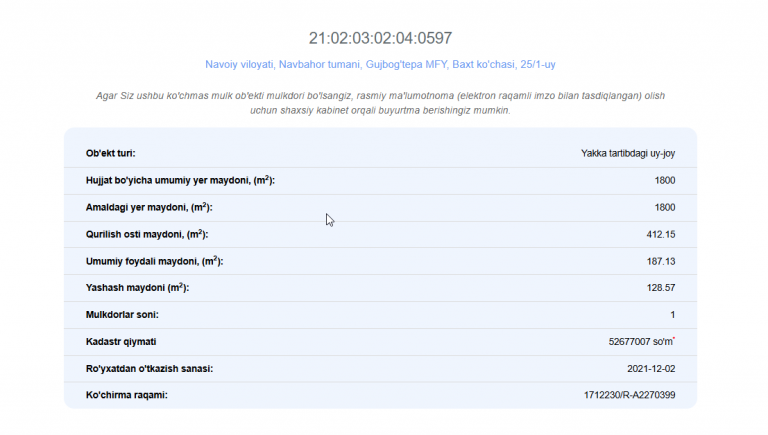
Task: Click 'Amaldagi yer maydoni' label
Action: pos(149,207)
